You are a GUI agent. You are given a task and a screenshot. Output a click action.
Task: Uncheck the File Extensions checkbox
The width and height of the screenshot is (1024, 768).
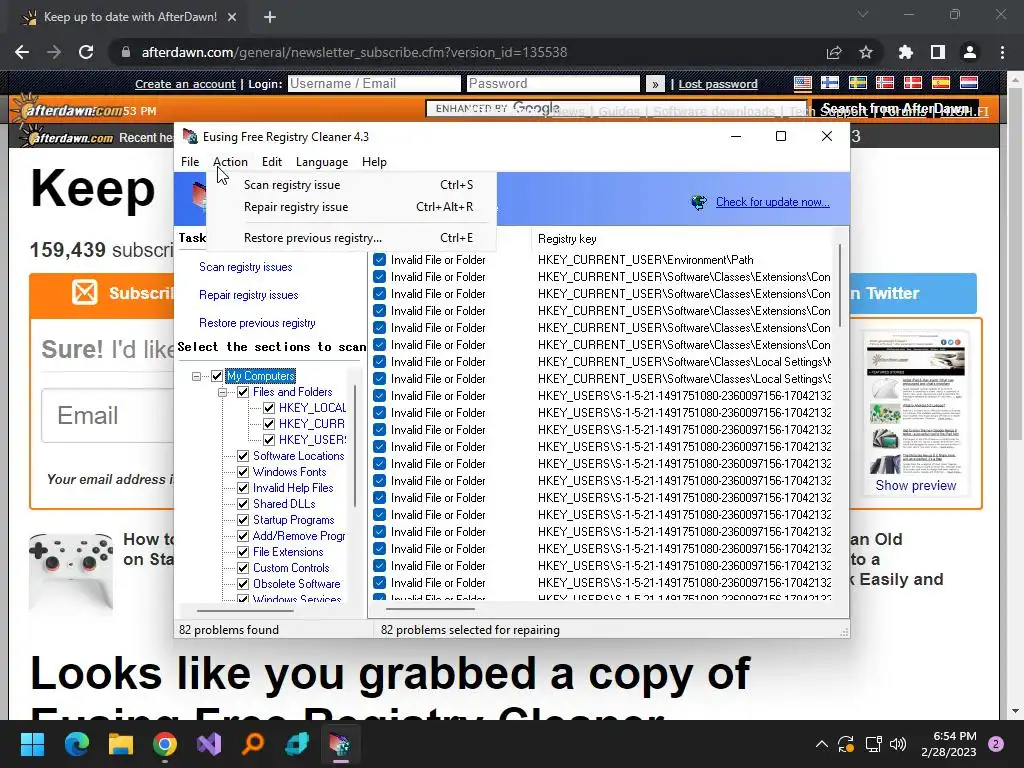[x=243, y=552]
